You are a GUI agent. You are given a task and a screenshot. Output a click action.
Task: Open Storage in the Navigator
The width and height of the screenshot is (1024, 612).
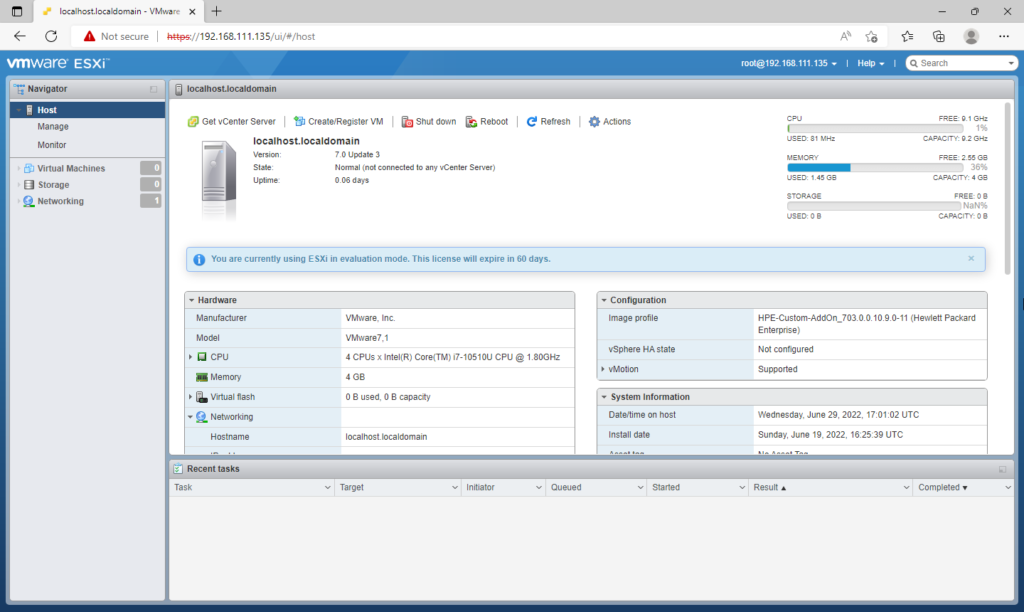(53, 185)
